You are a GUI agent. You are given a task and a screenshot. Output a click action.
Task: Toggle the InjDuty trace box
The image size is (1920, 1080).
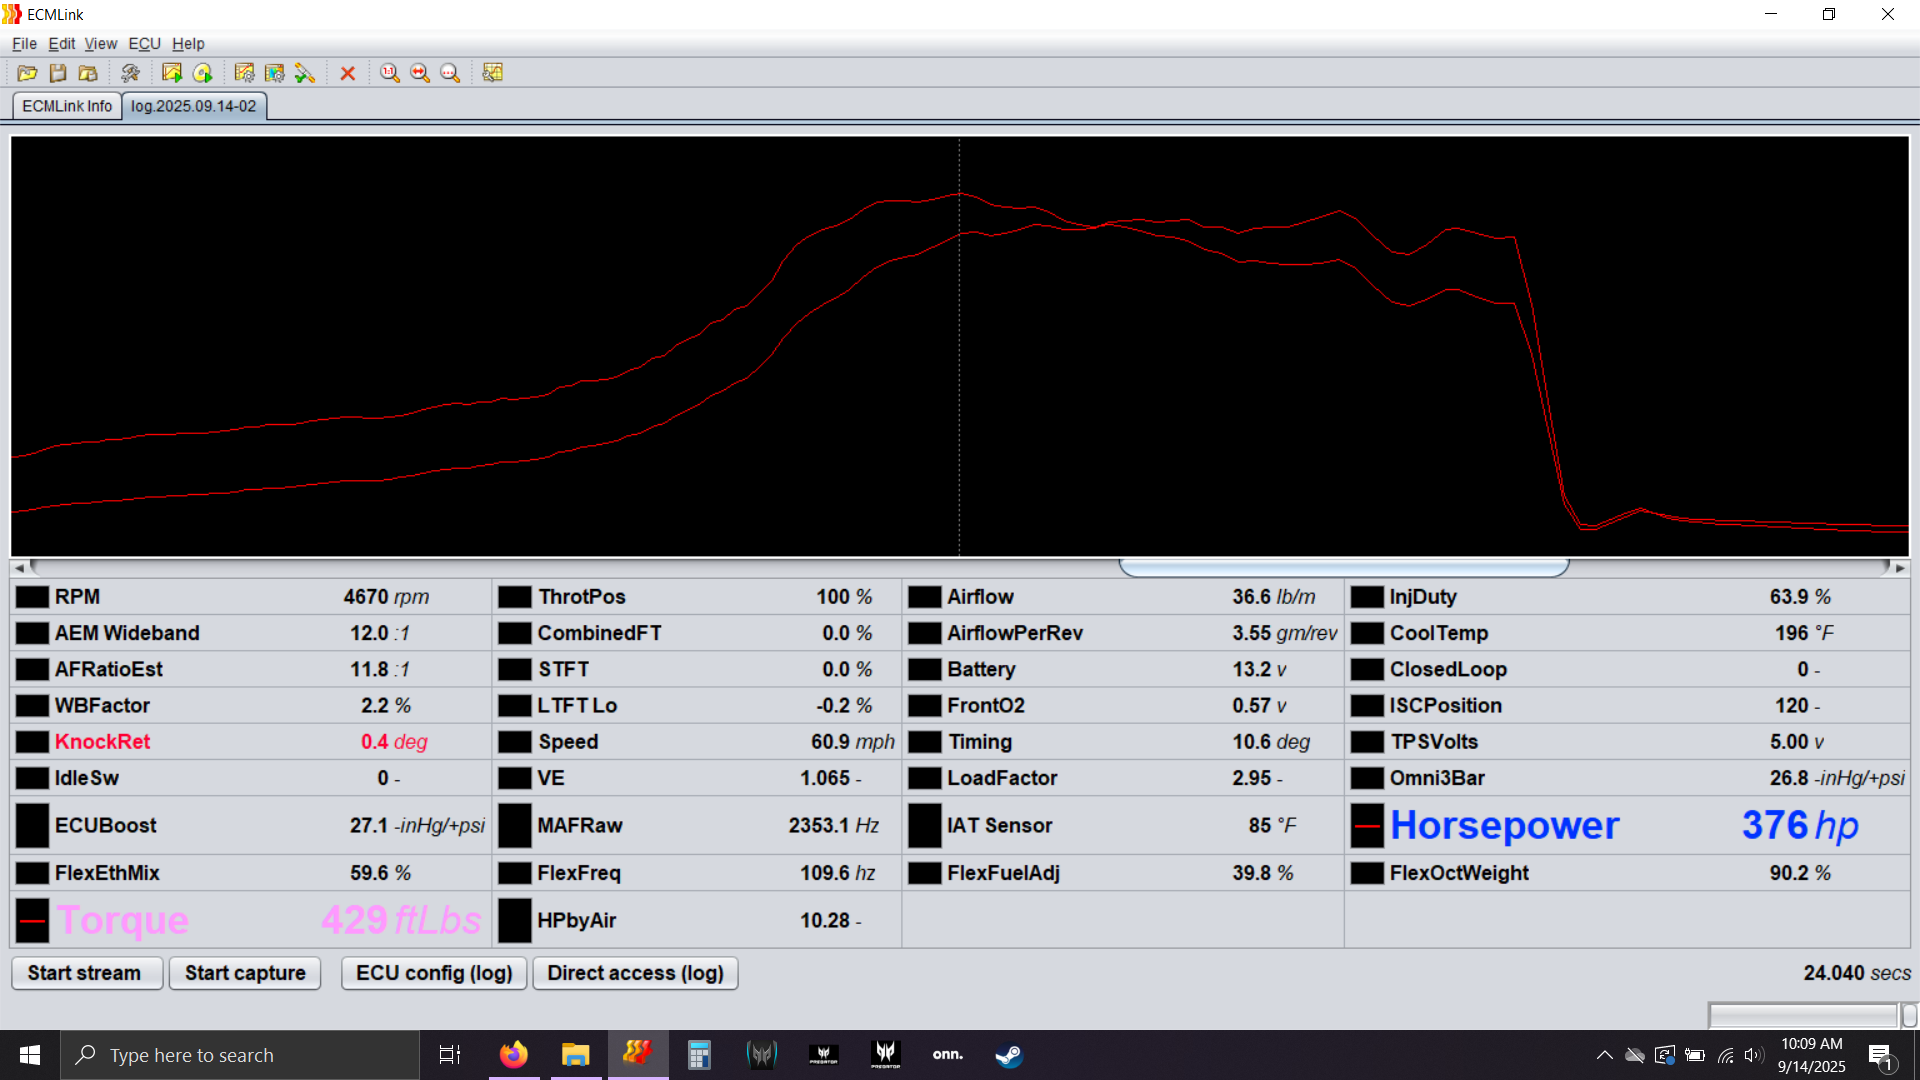tap(1367, 597)
